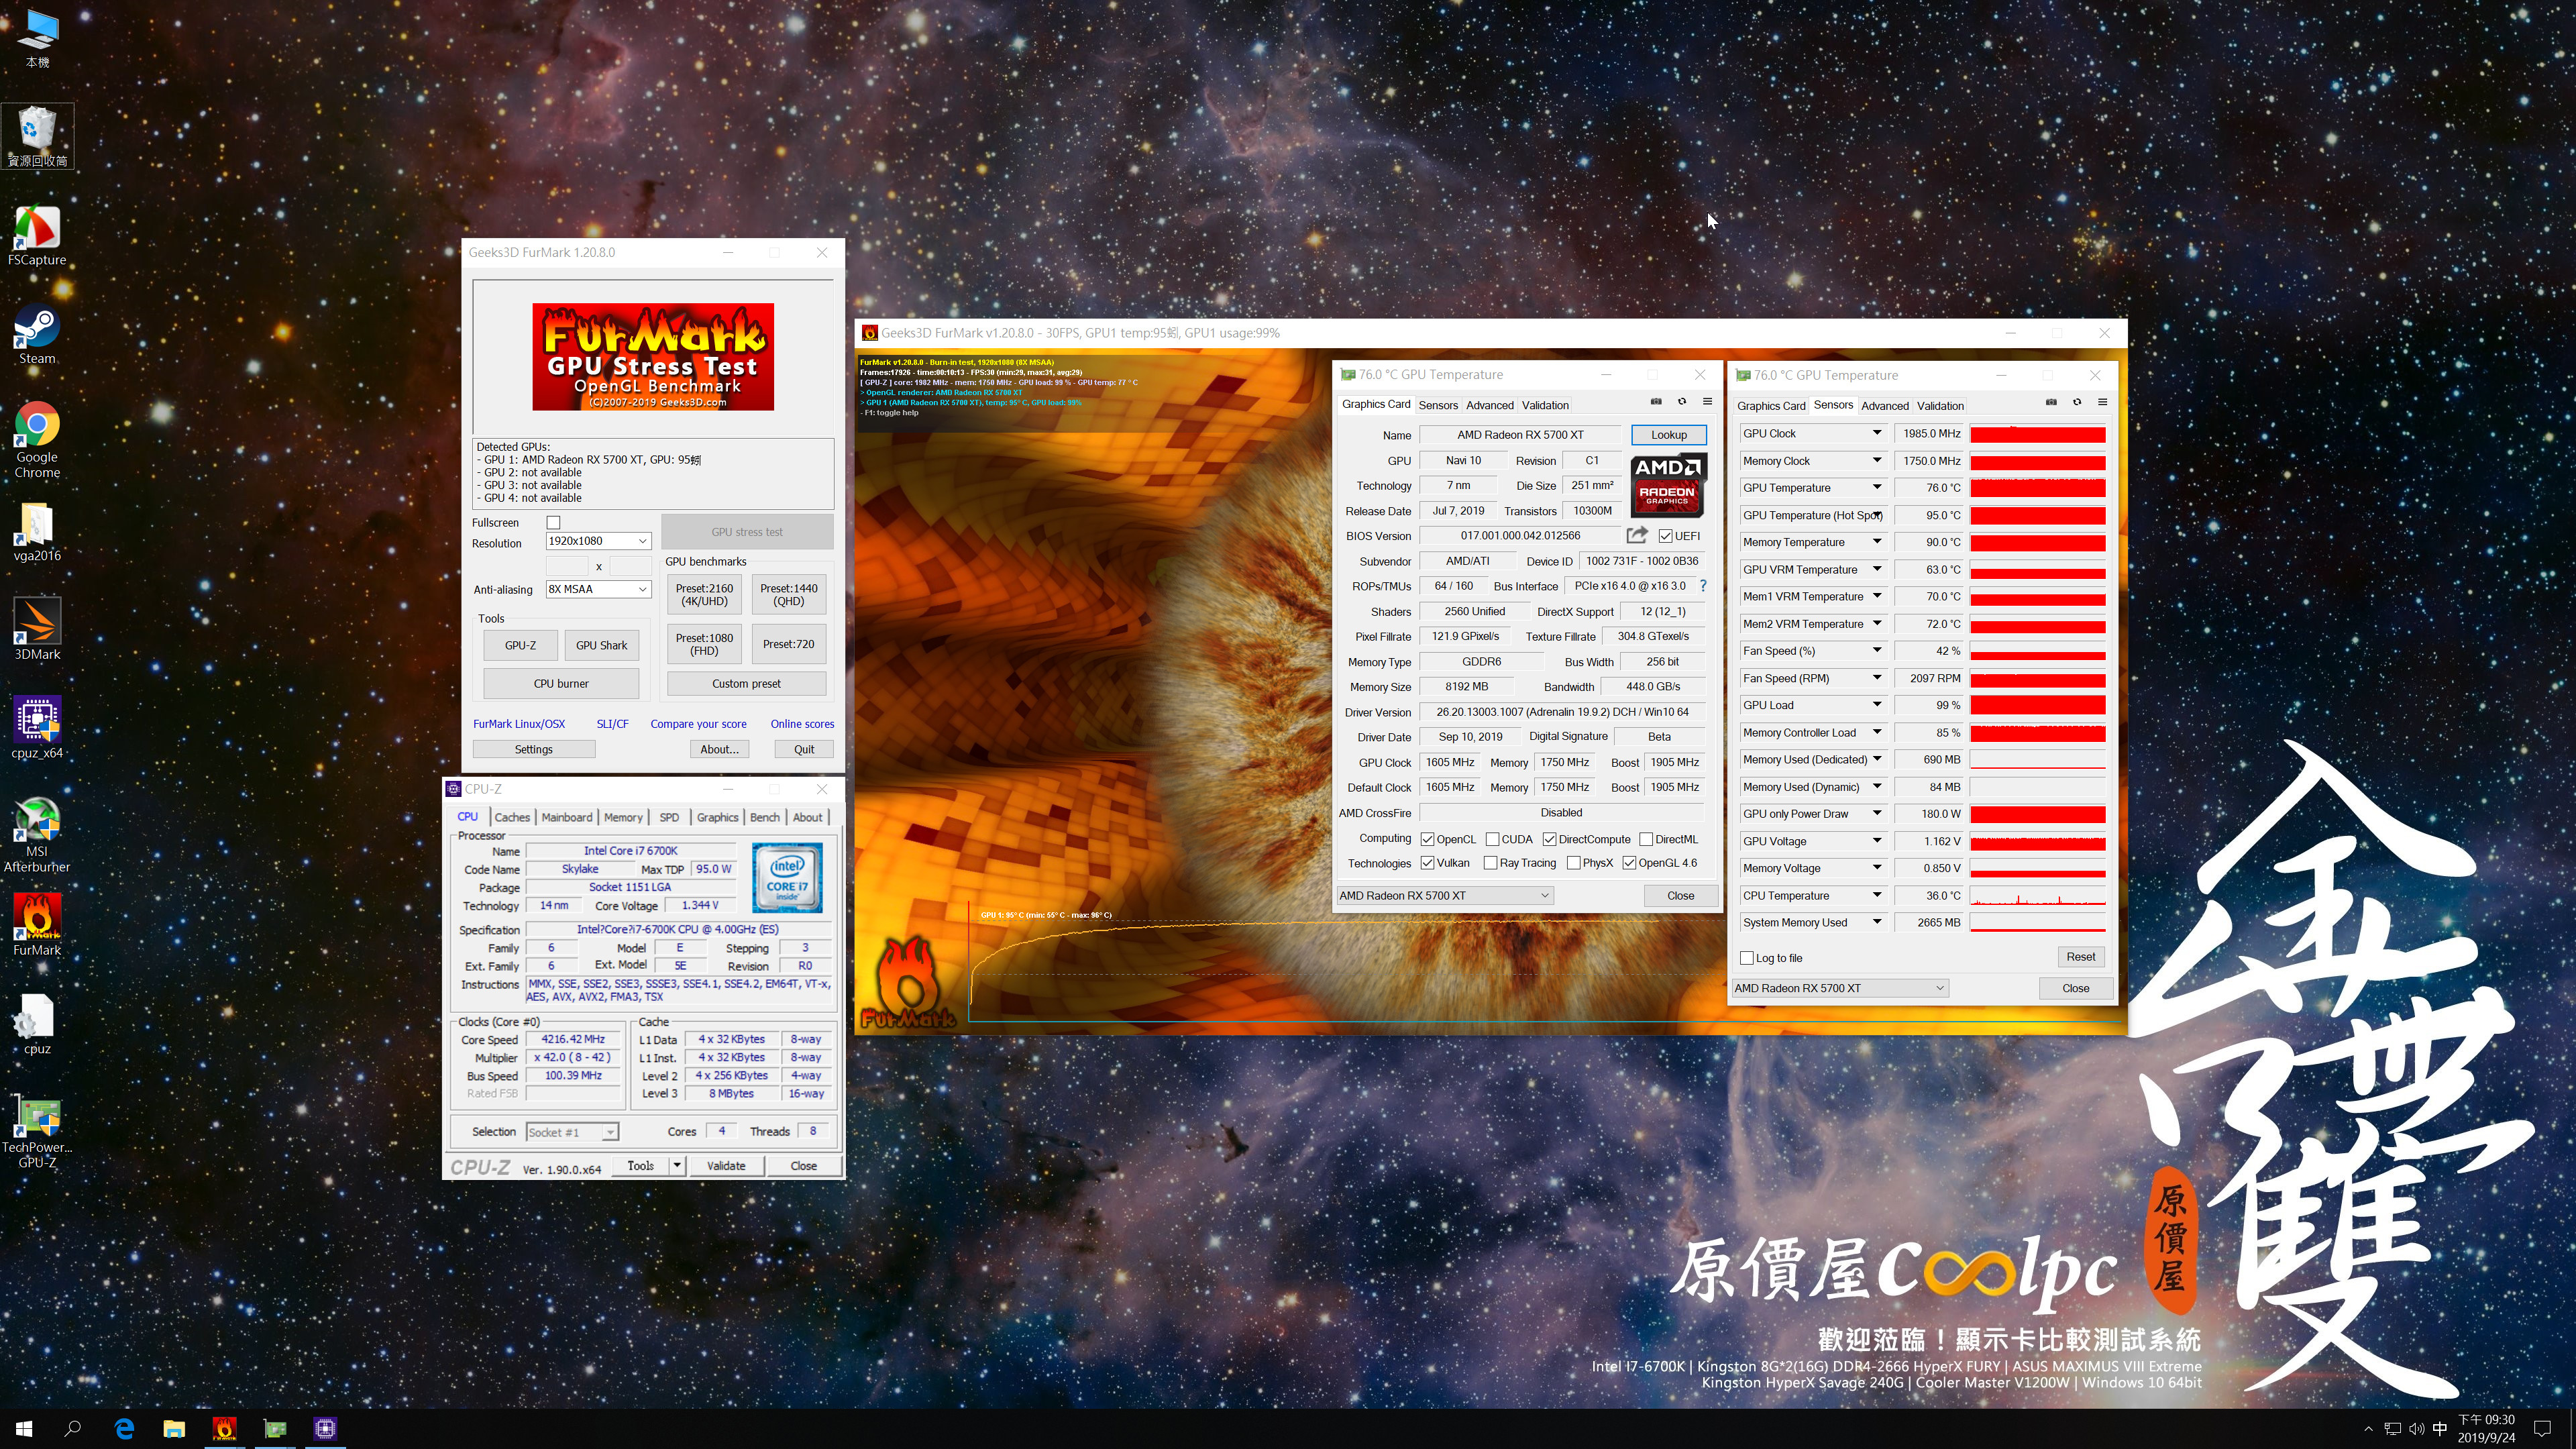Viewport: 2576px width, 1449px height.
Task: Switch to the Memory tab in CPU-Z
Action: [x=623, y=817]
